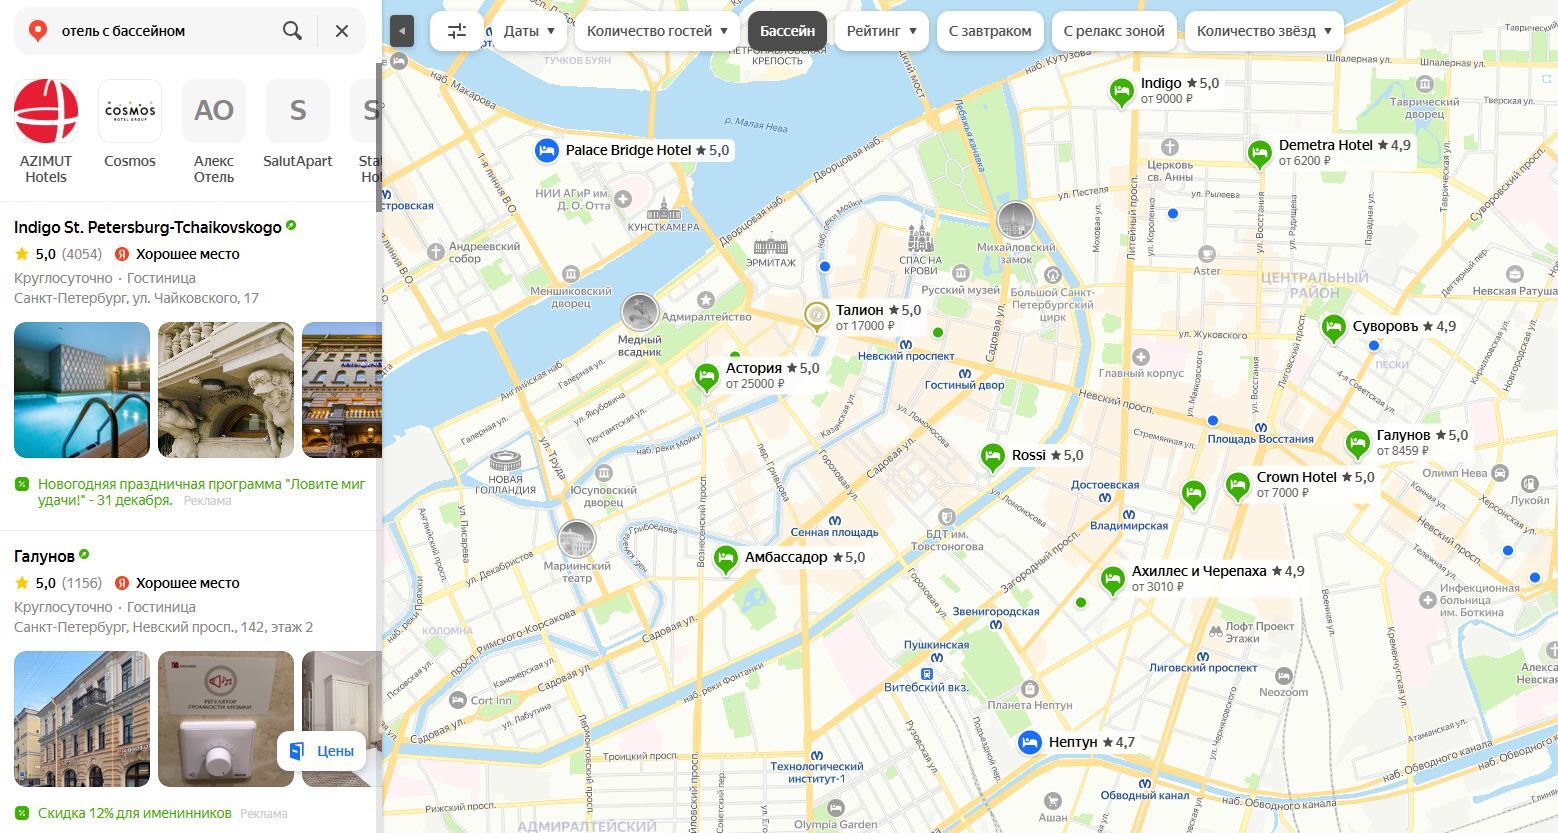Click the Астория hotel pin
The height and width of the screenshot is (833, 1558).
(x=707, y=377)
